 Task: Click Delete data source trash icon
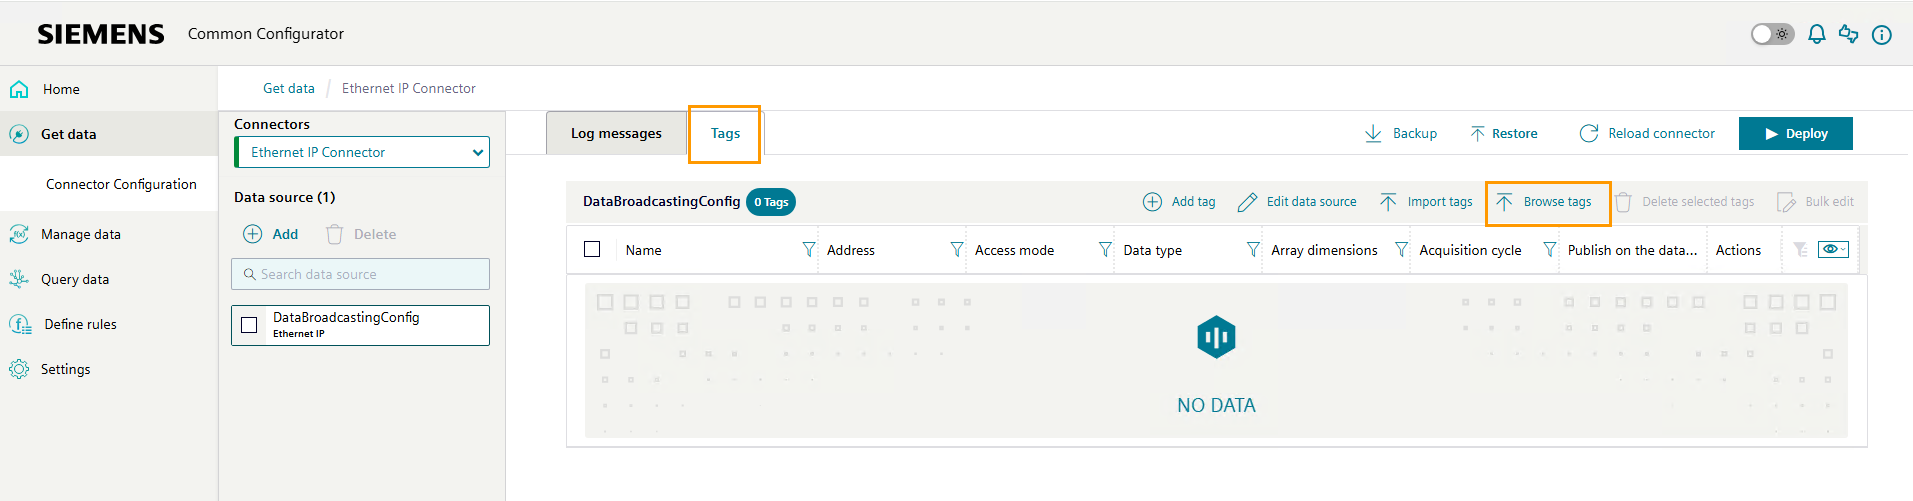334,234
